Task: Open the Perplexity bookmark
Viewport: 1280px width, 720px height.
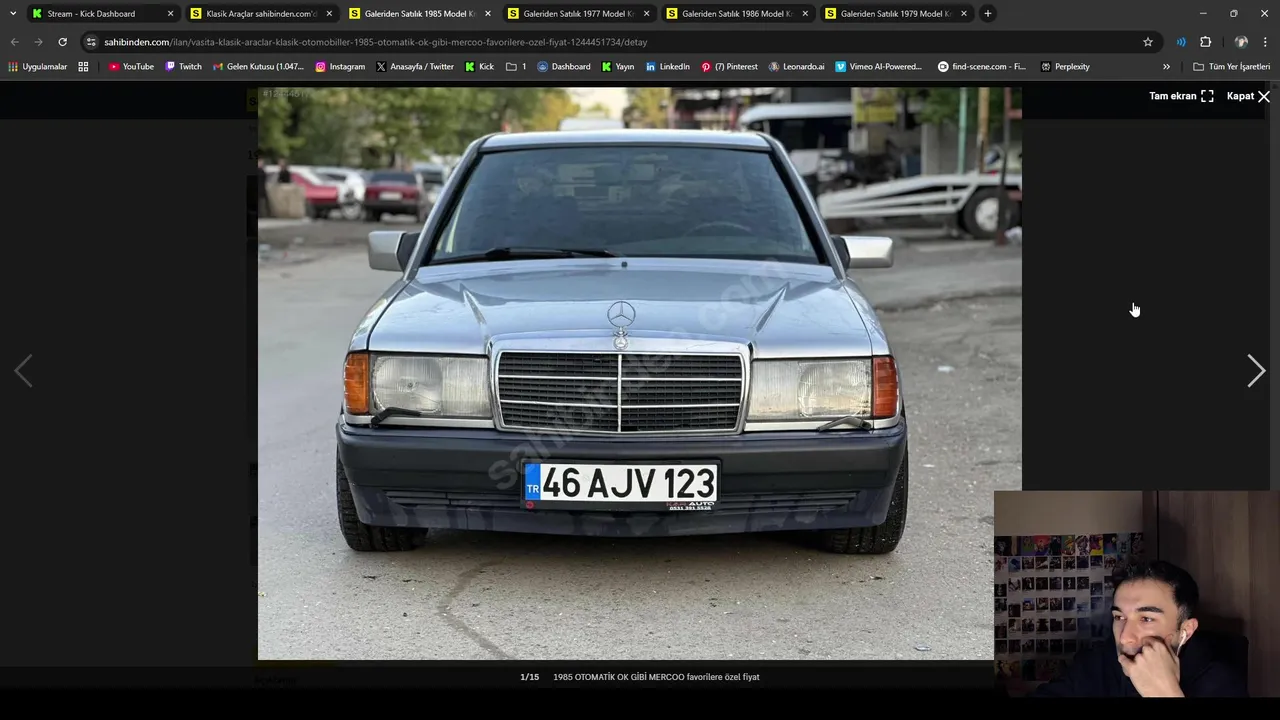Action: [x=1064, y=67]
